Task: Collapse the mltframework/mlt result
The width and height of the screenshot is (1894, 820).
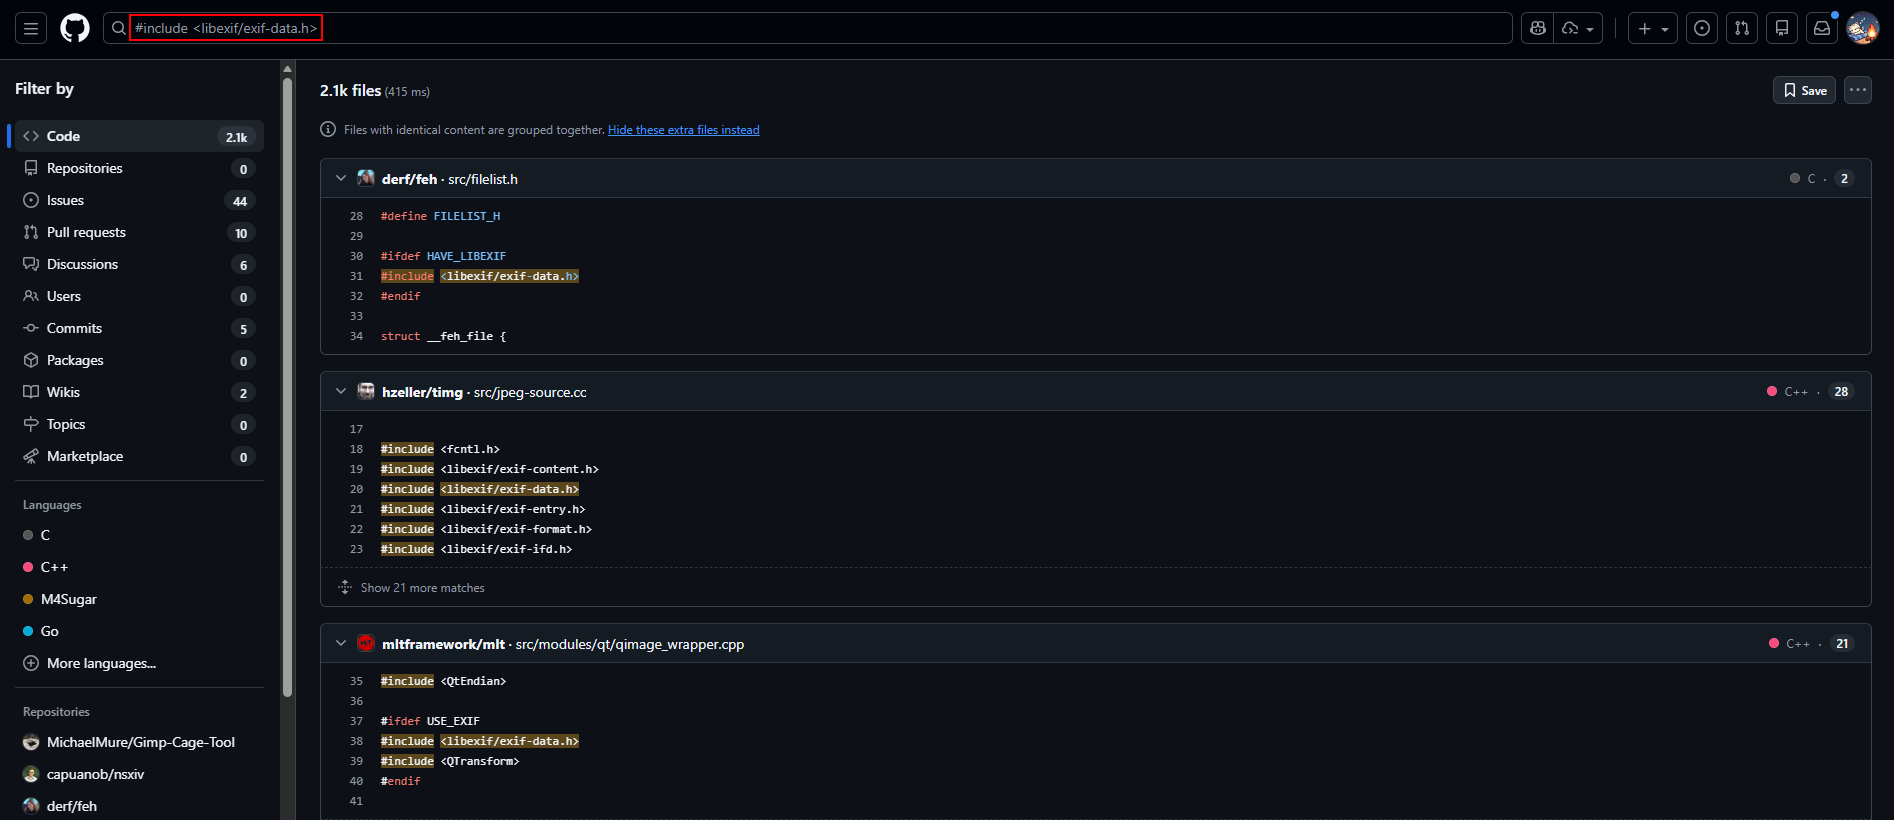Action: [341, 643]
